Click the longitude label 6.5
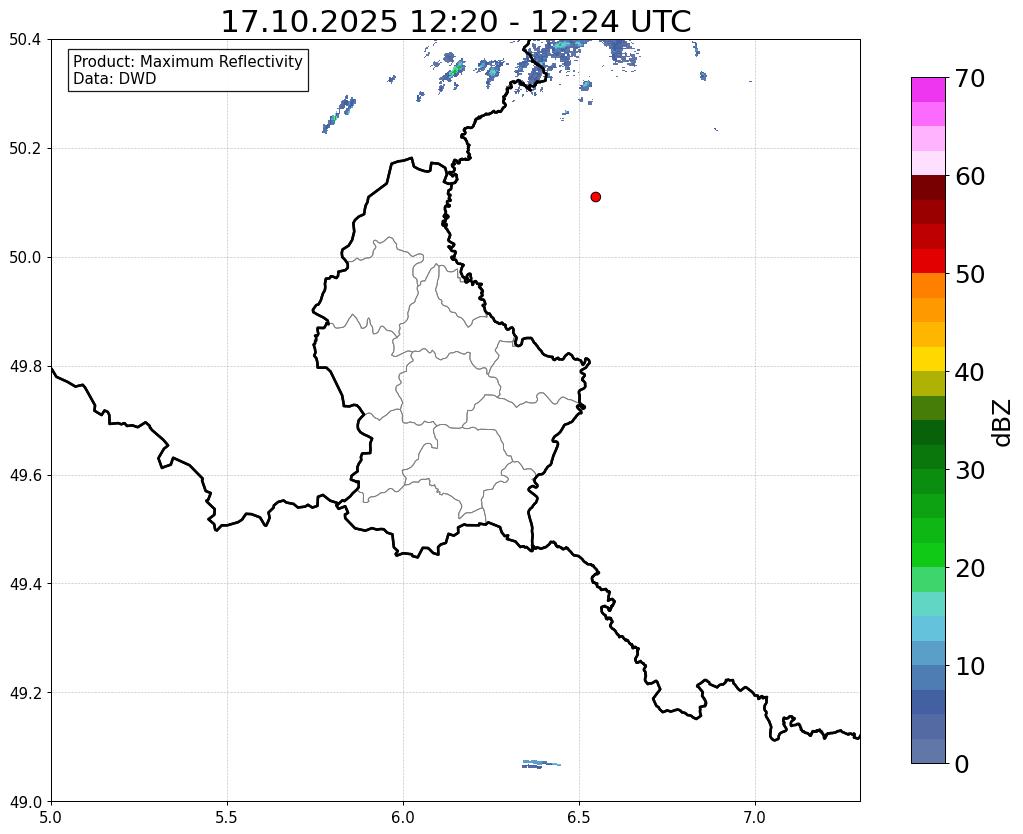Viewport: 1023px width, 834px height. tap(579, 817)
